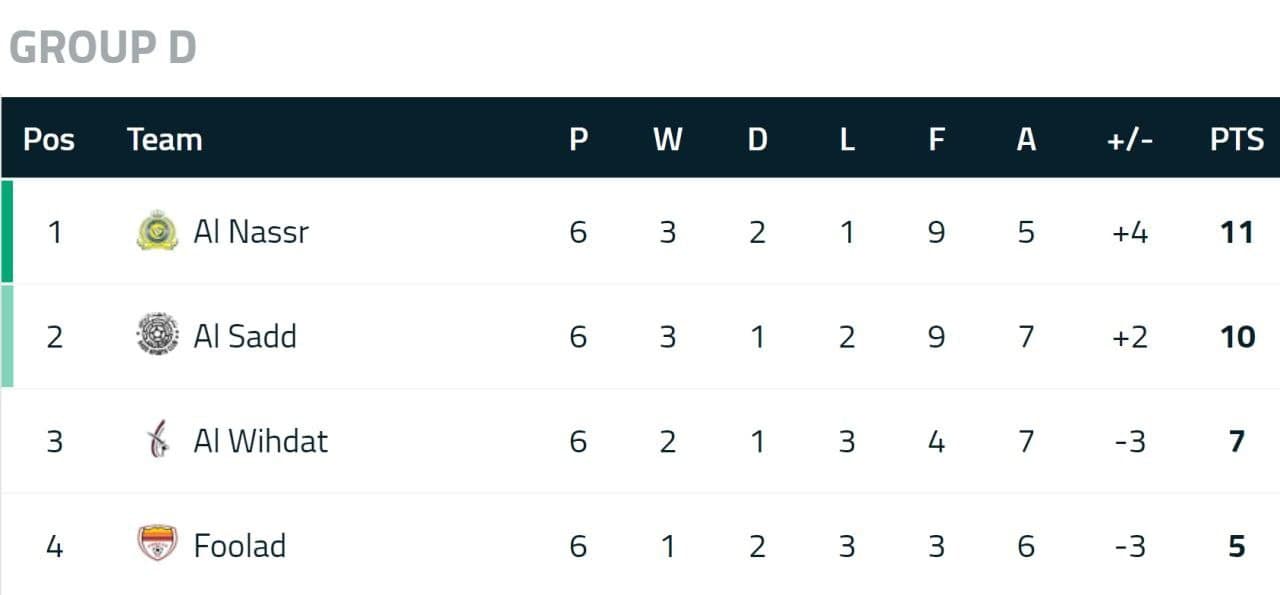
Task: Click the dark green qualification bar
Action: (7, 231)
